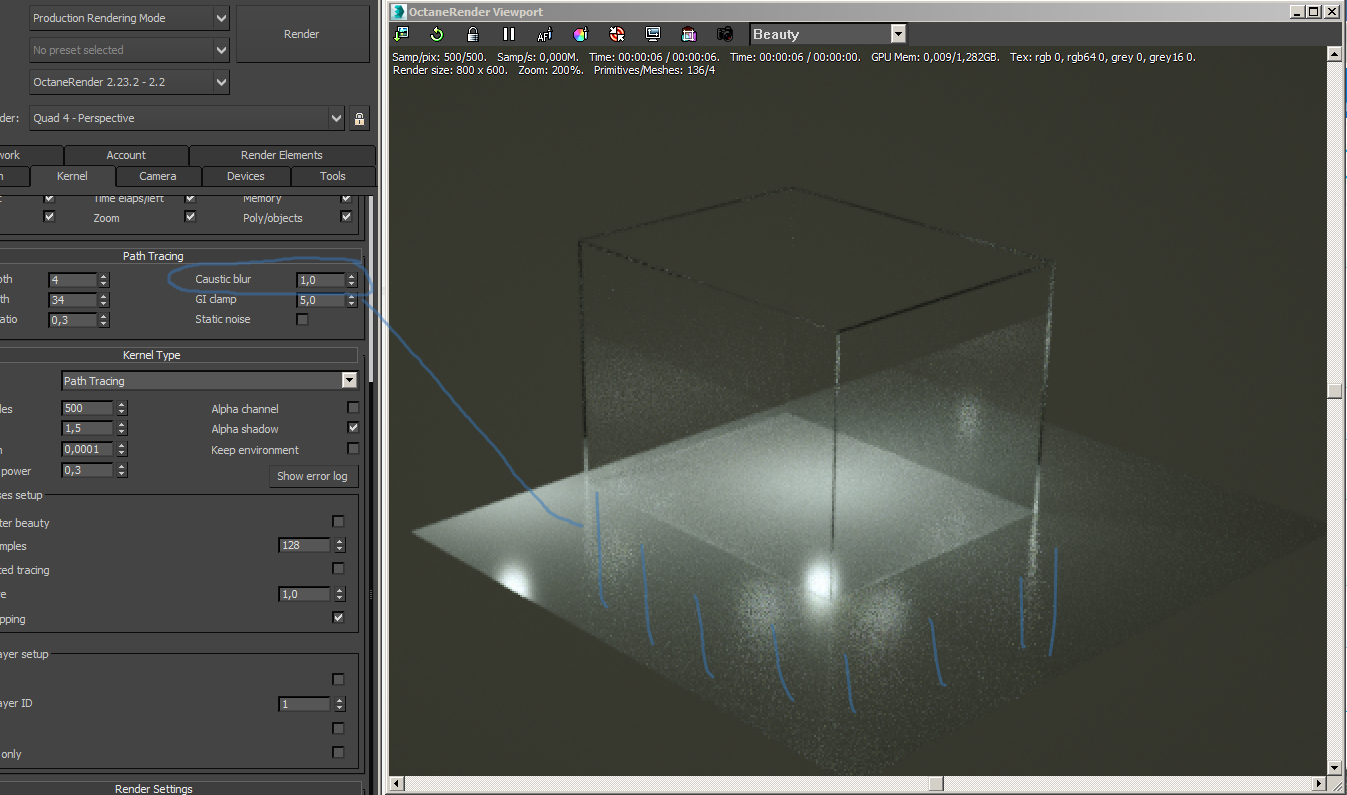This screenshot has height=795, width=1347.
Task: Toggle the viewport lock icon
Action: [473, 34]
